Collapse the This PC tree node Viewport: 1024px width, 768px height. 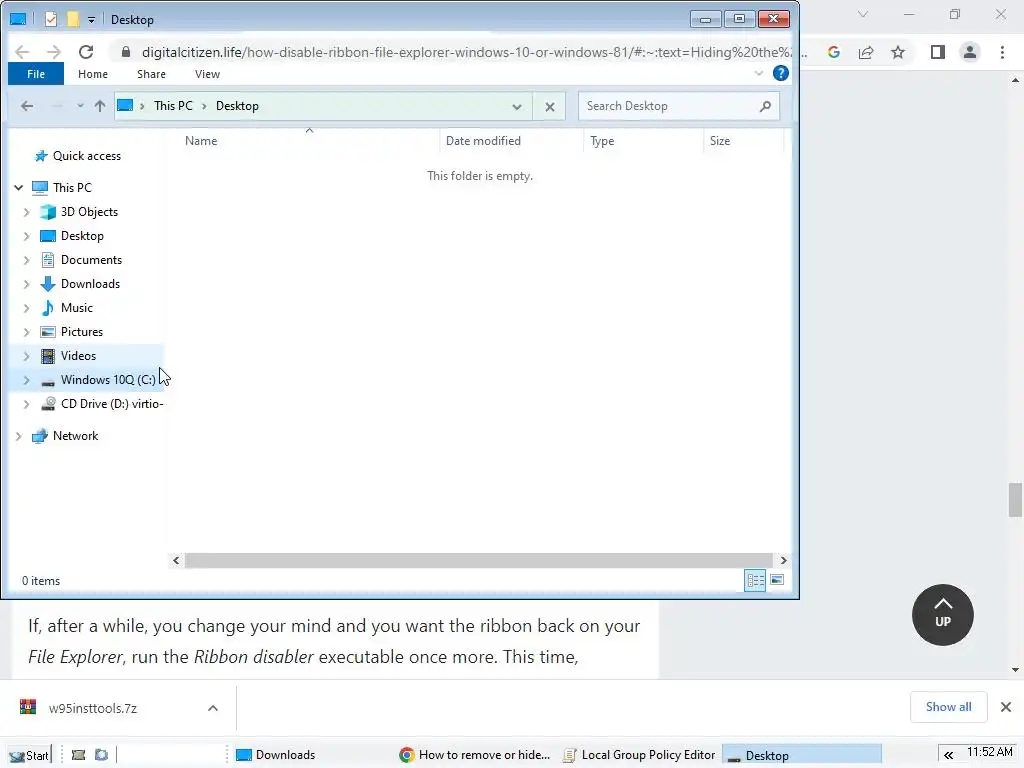[19, 188]
